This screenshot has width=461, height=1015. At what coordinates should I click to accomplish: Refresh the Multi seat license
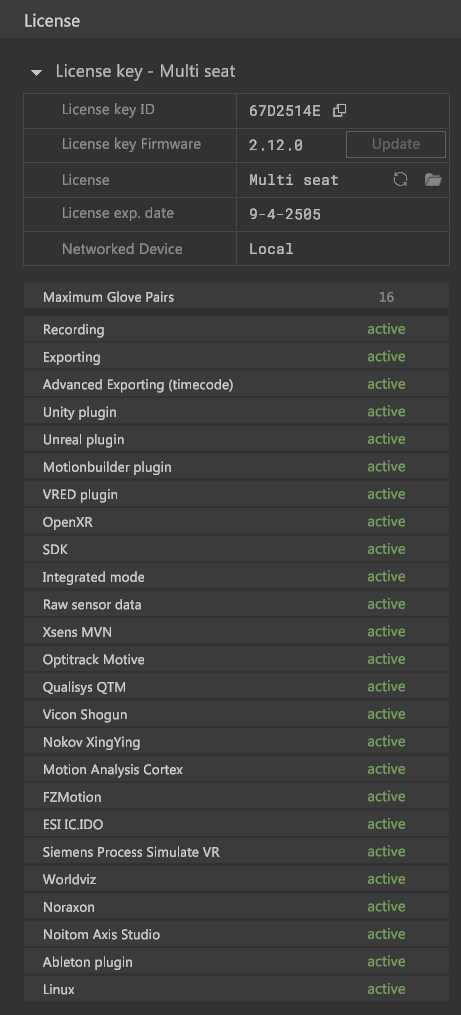400,179
